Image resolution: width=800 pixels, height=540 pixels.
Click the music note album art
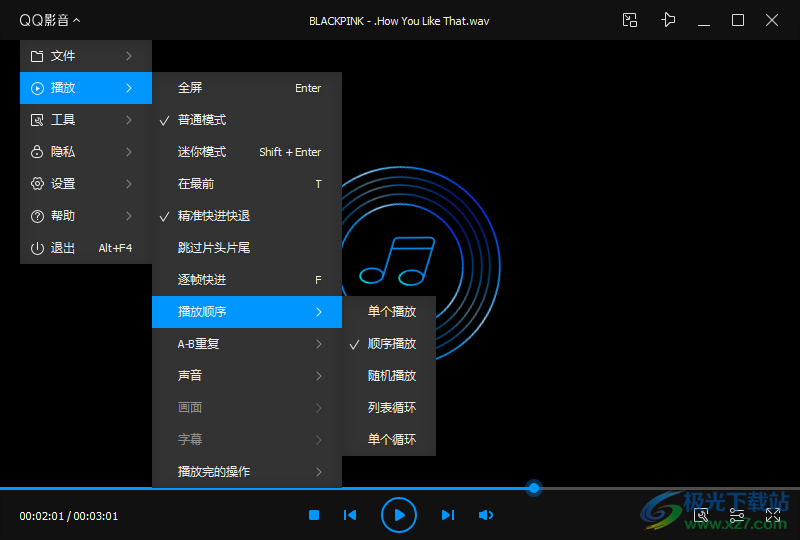click(x=397, y=261)
